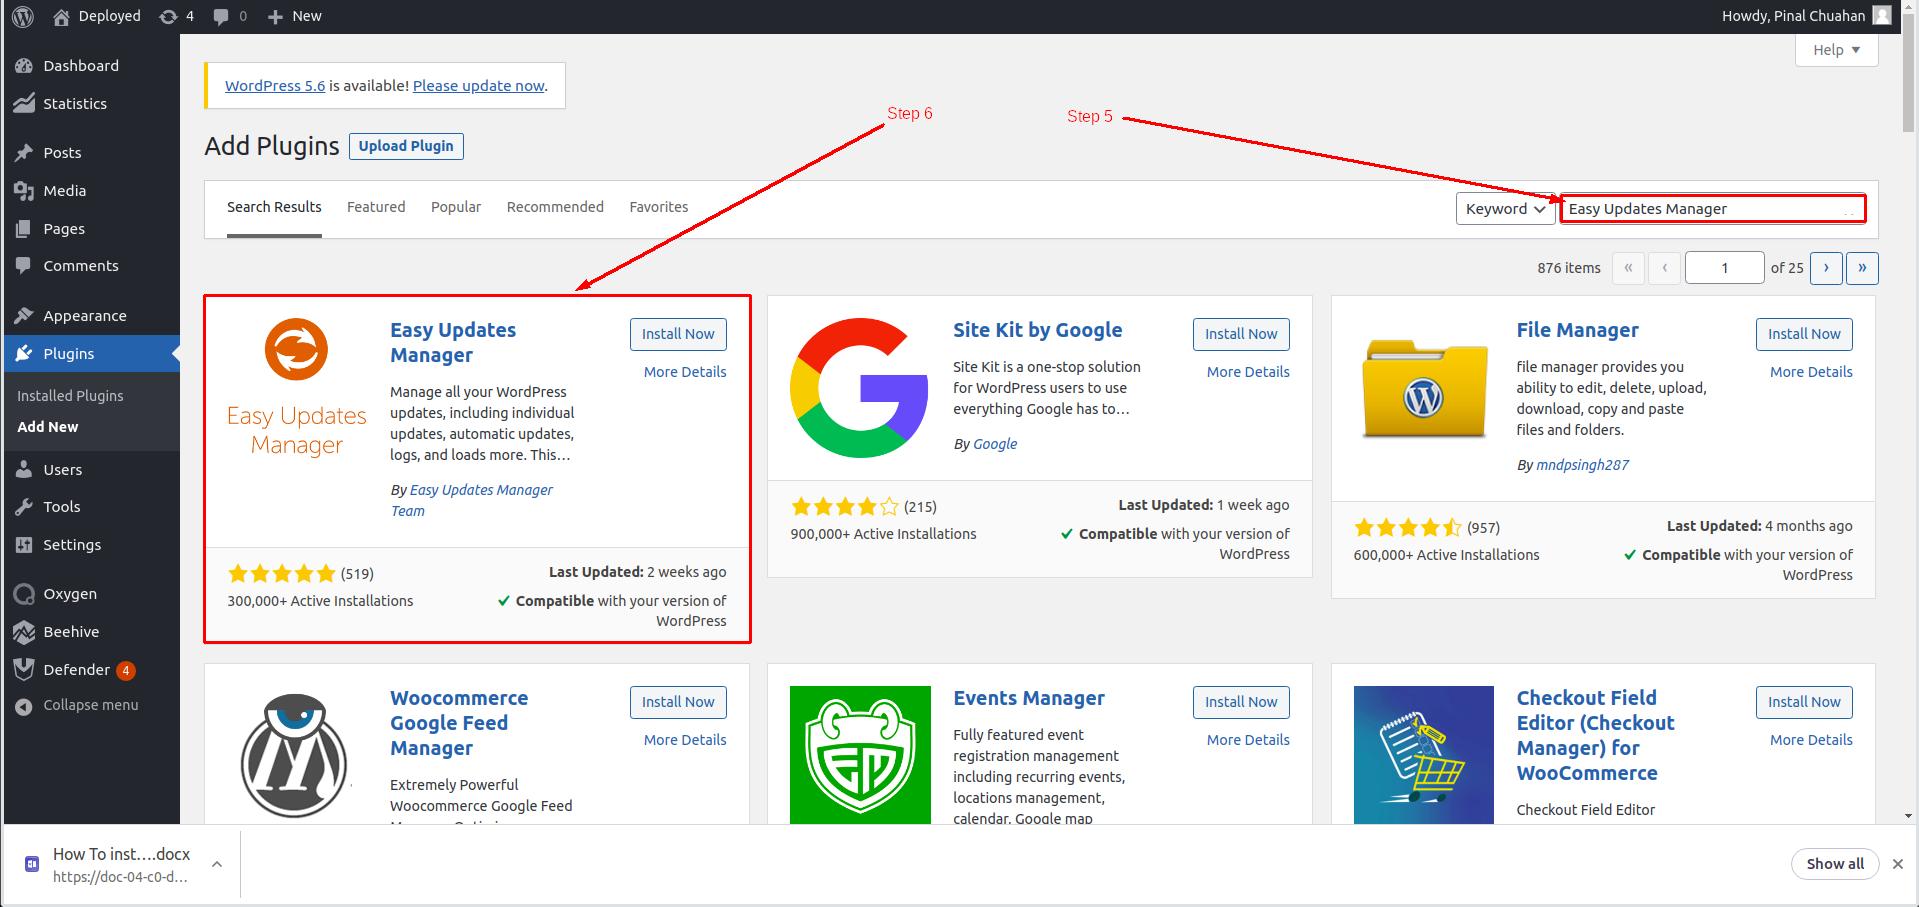Open comments bubble in admin bar
This screenshot has width=1919, height=907.
point(220,16)
